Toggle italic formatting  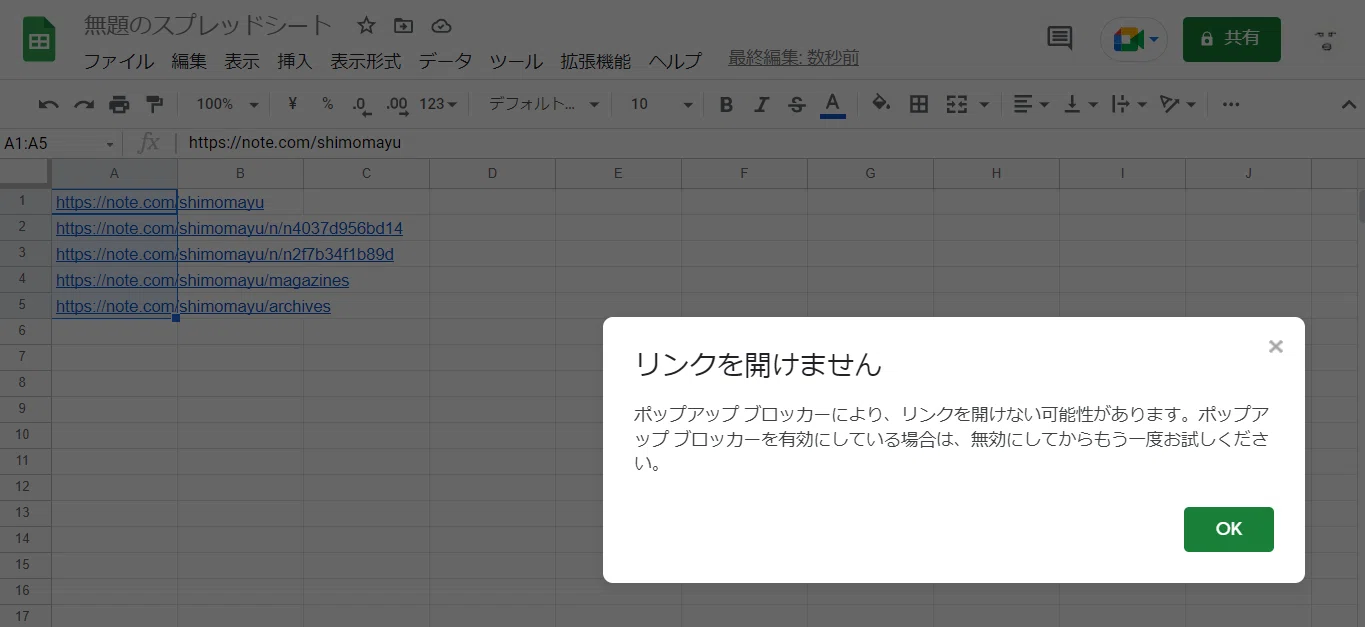pos(762,104)
